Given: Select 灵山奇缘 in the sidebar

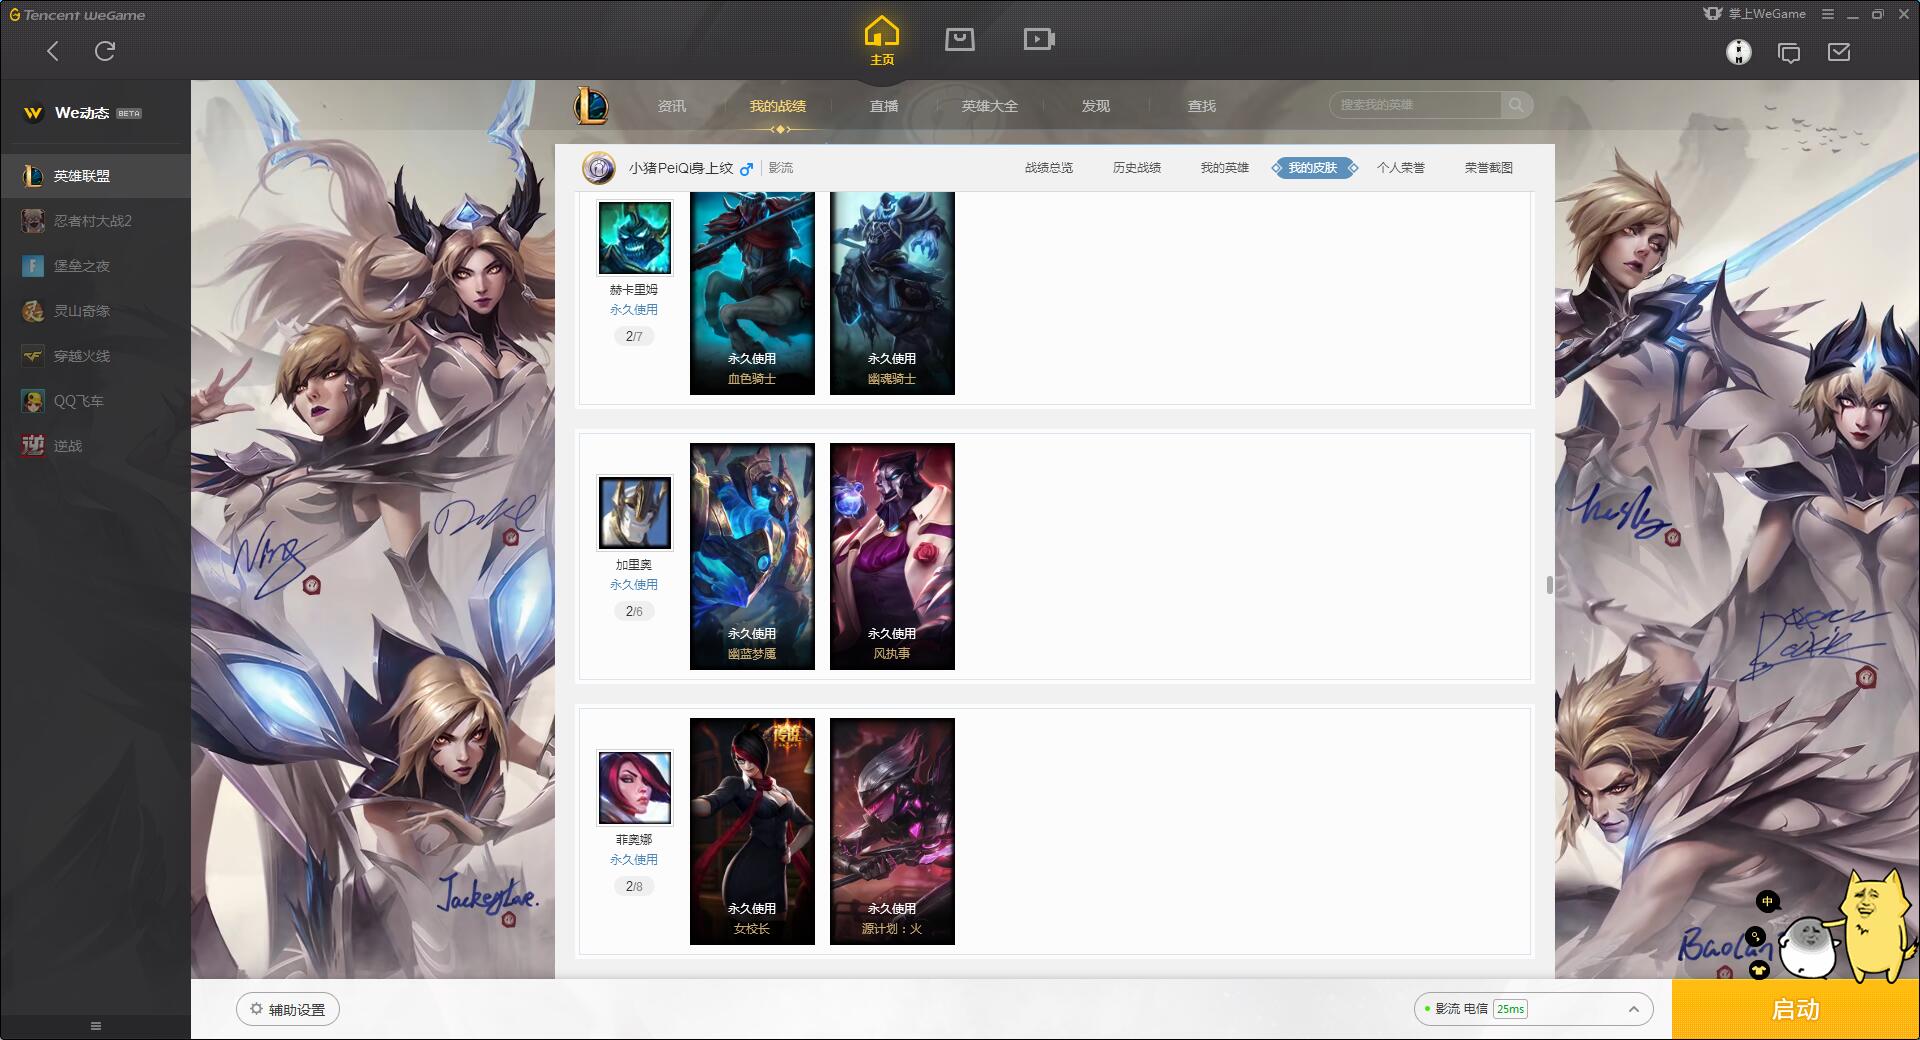Looking at the screenshot, I should tap(95, 311).
